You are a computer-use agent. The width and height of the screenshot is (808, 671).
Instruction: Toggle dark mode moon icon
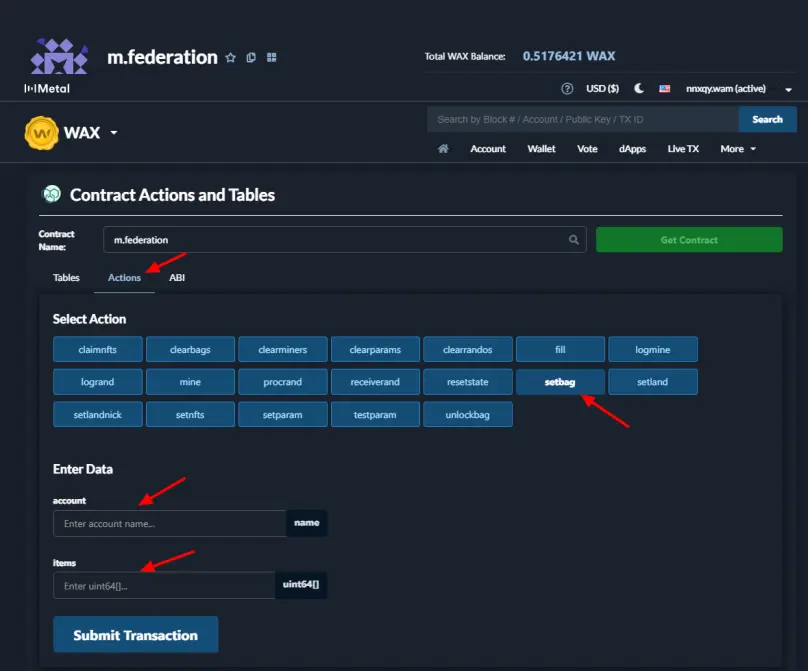[x=638, y=89]
